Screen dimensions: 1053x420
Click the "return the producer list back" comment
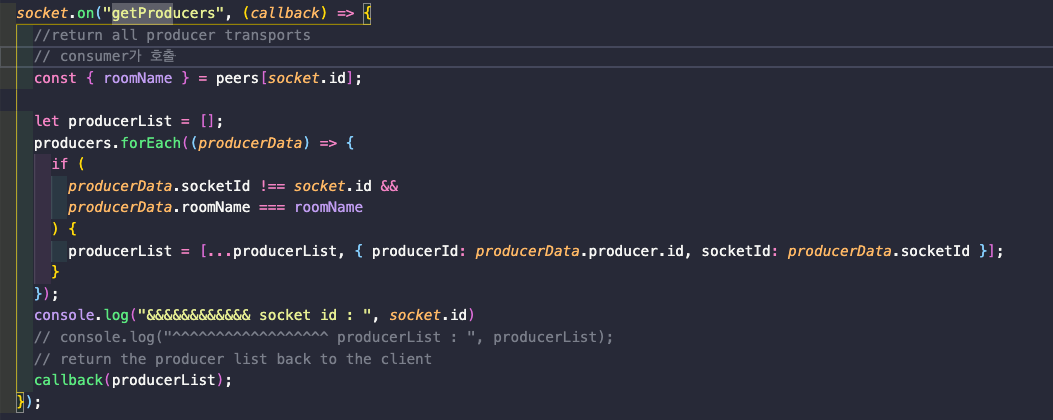232,358
